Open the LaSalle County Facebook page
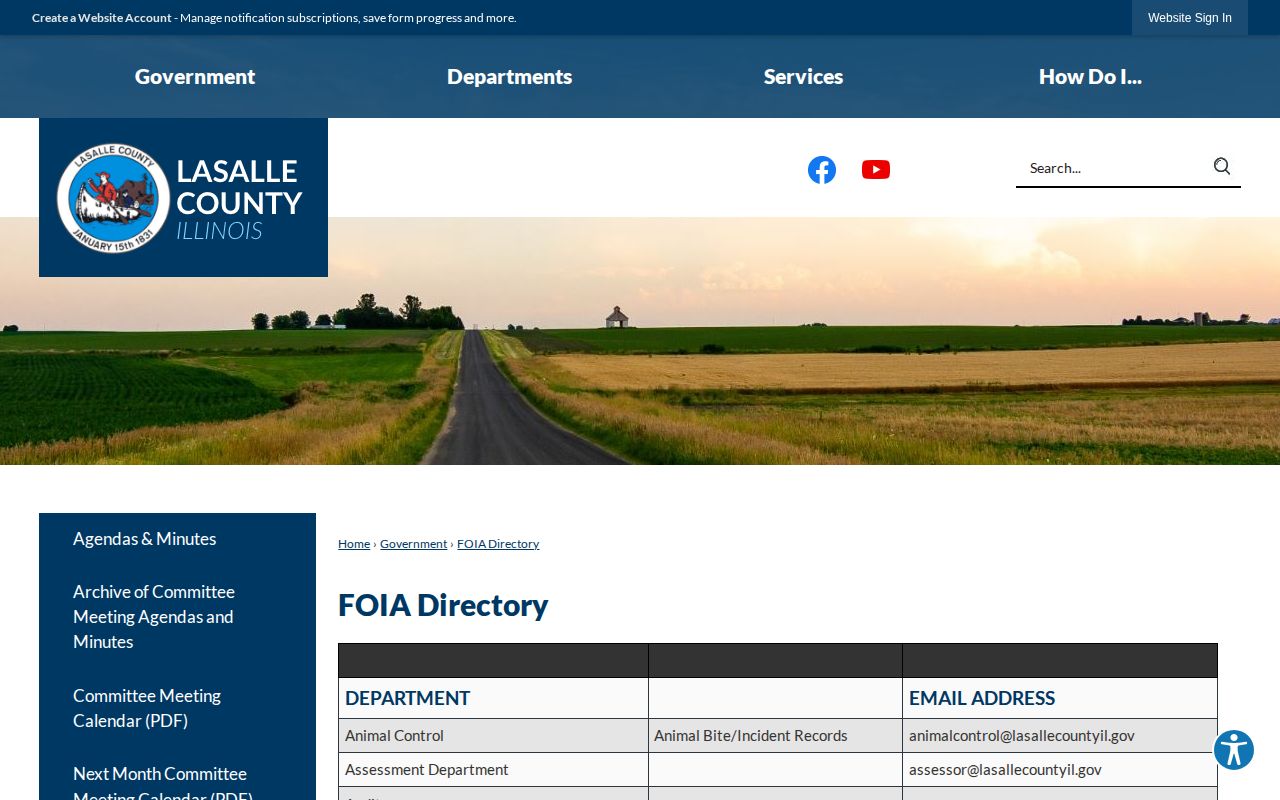Screen dimensions: 1280x800 [822, 170]
